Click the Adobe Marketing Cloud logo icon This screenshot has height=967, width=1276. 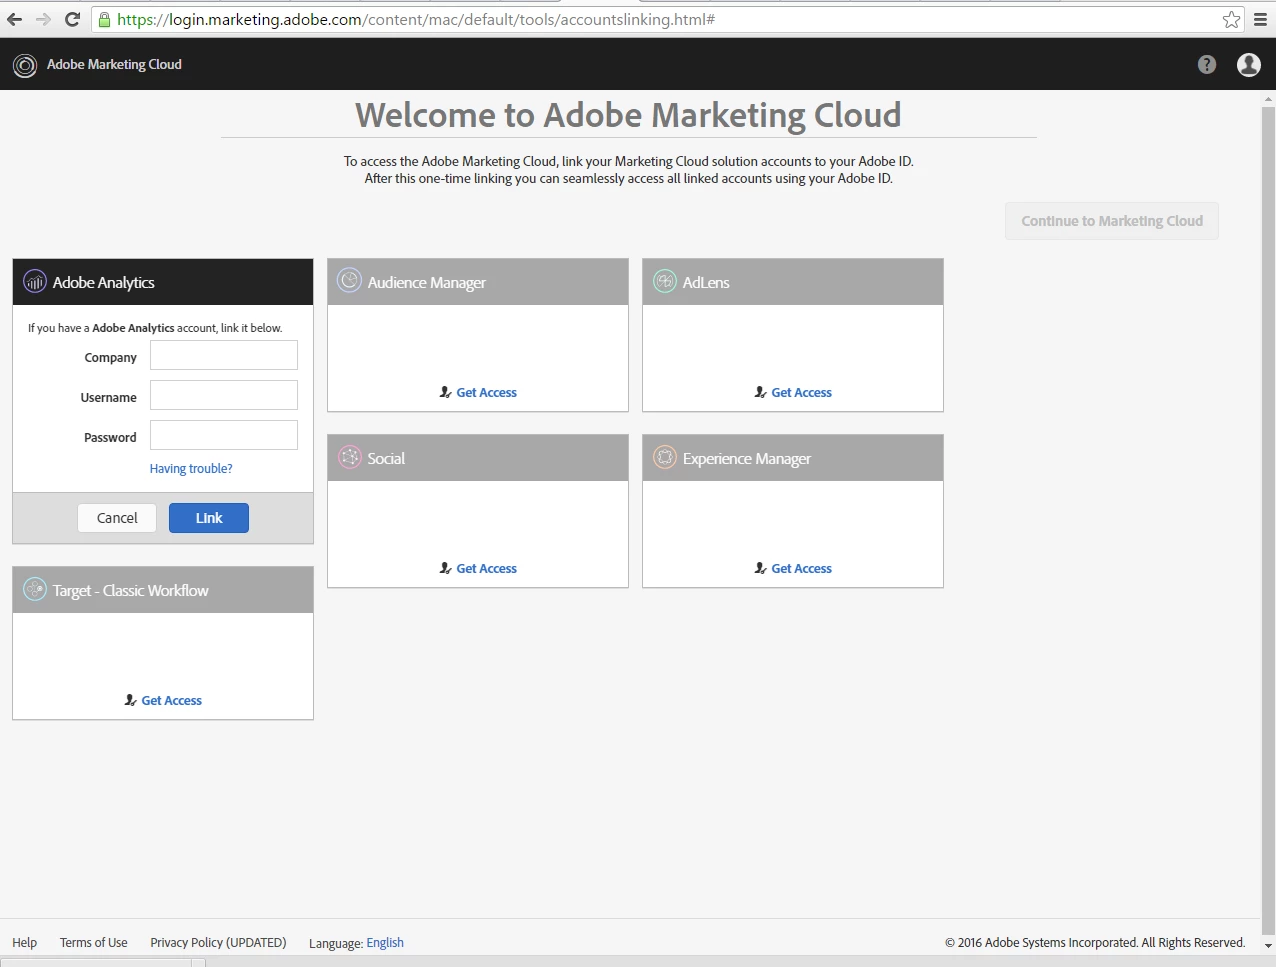(24, 65)
